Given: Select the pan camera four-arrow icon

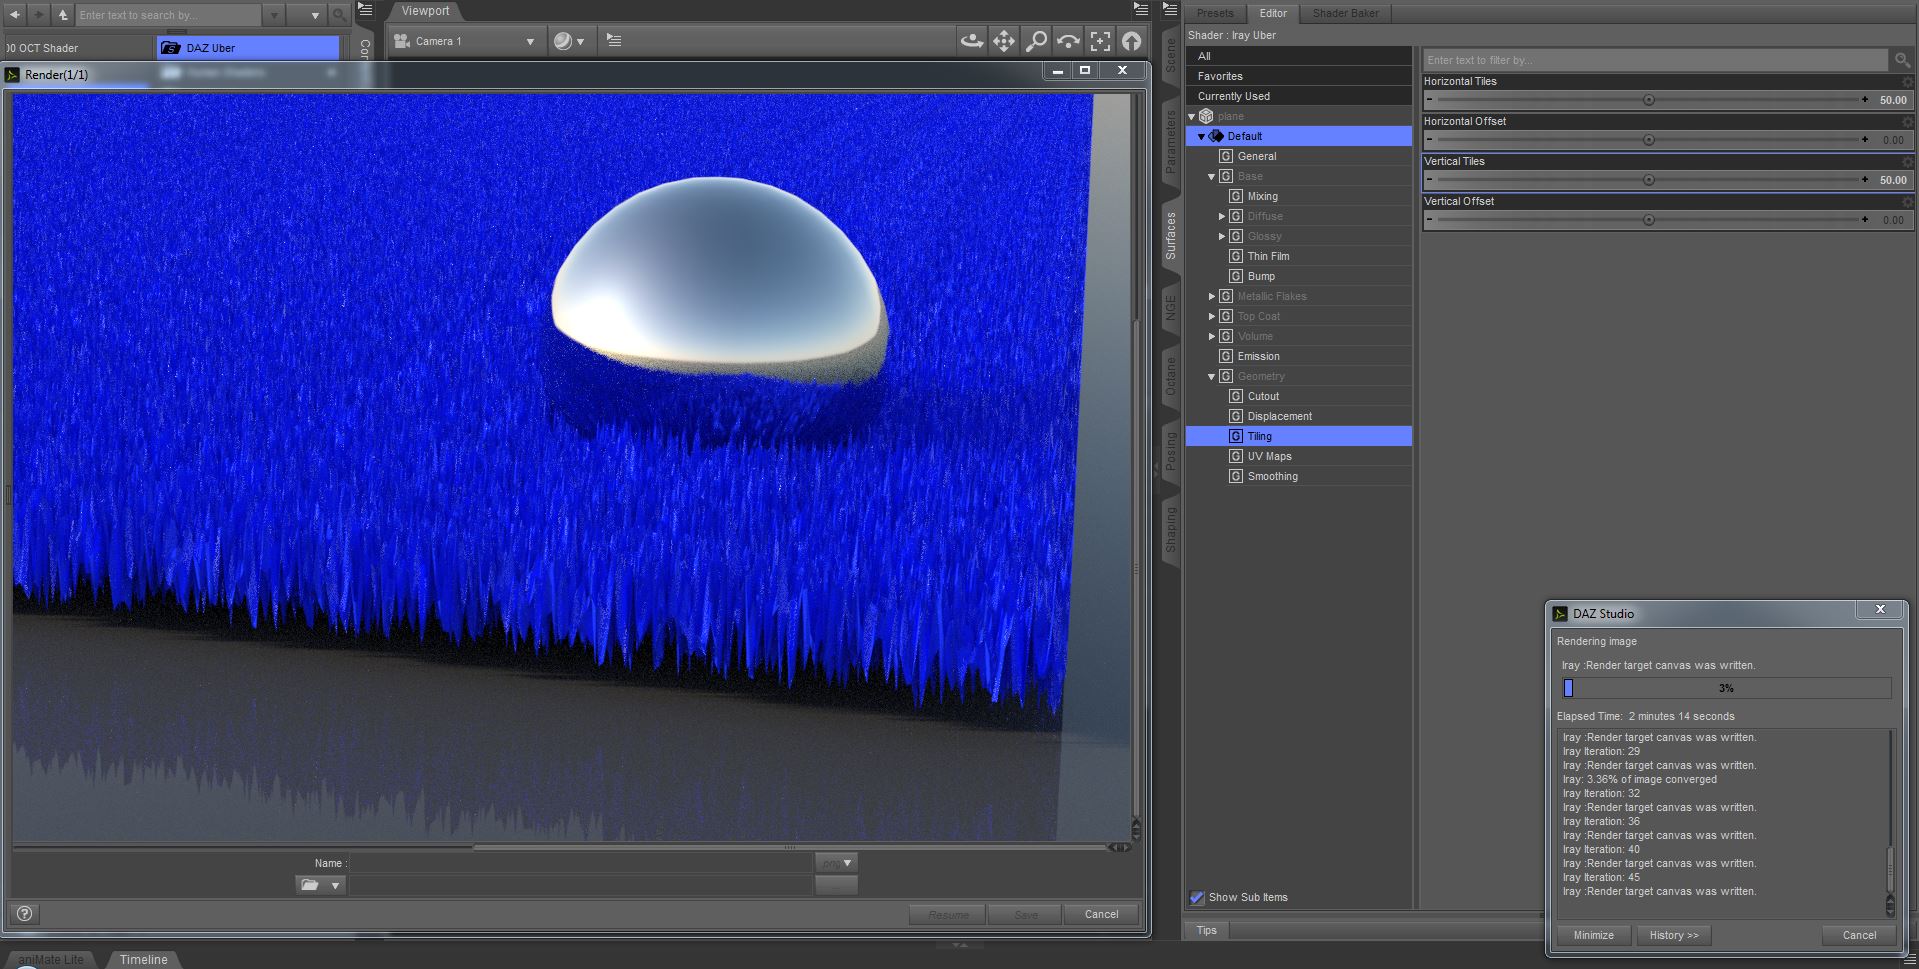Looking at the screenshot, I should [1003, 41].
